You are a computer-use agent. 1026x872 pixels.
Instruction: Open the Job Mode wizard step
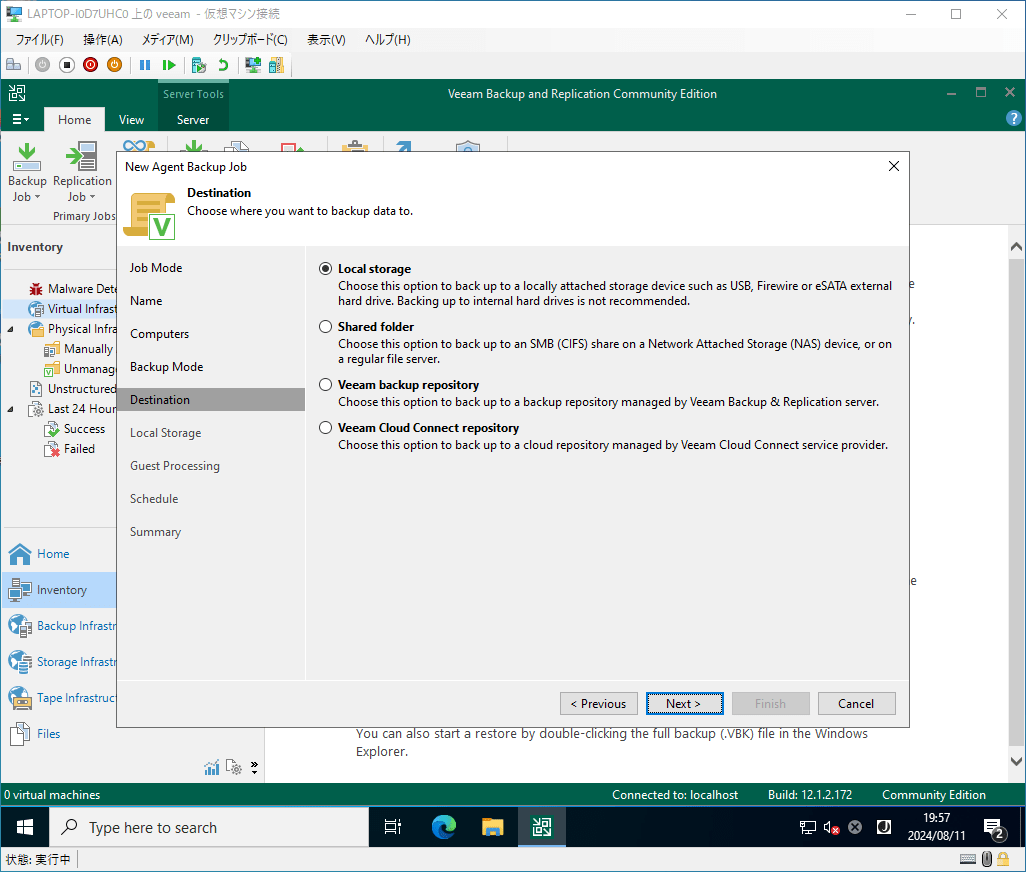[x=156, y=268]
